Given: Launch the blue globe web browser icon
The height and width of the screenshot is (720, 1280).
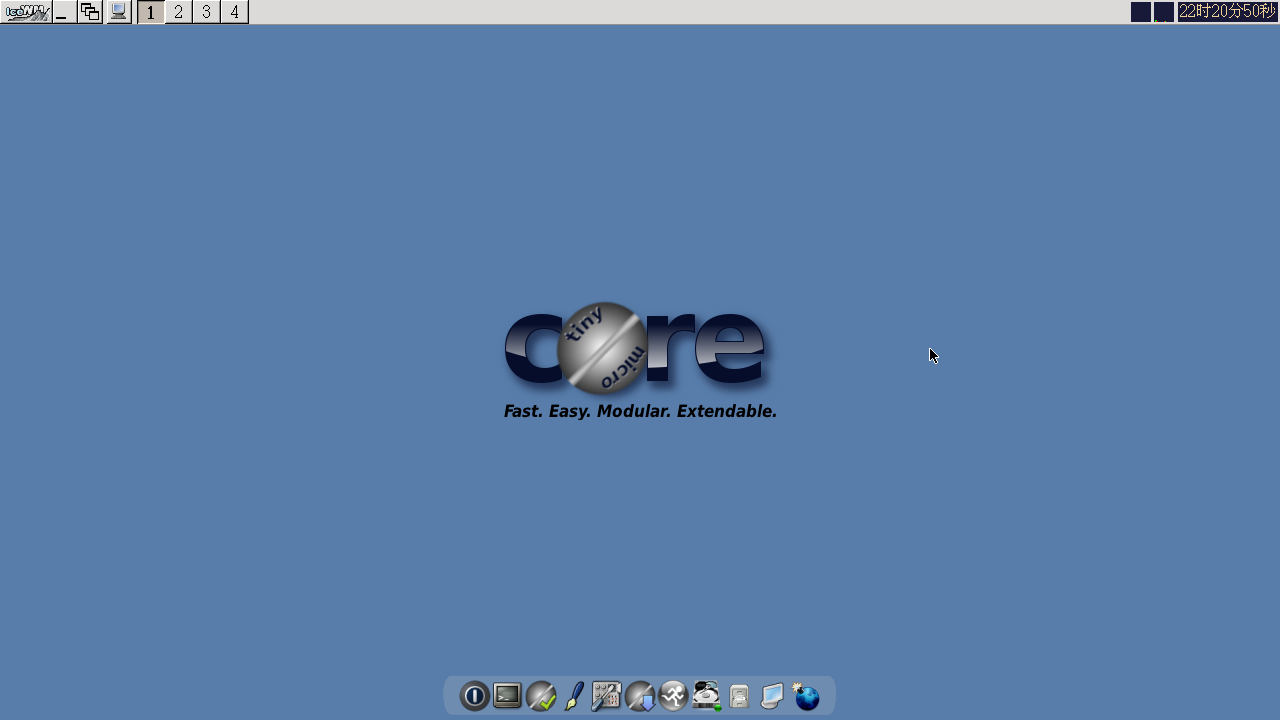Looking at the screenshot, I should point(806,695).
